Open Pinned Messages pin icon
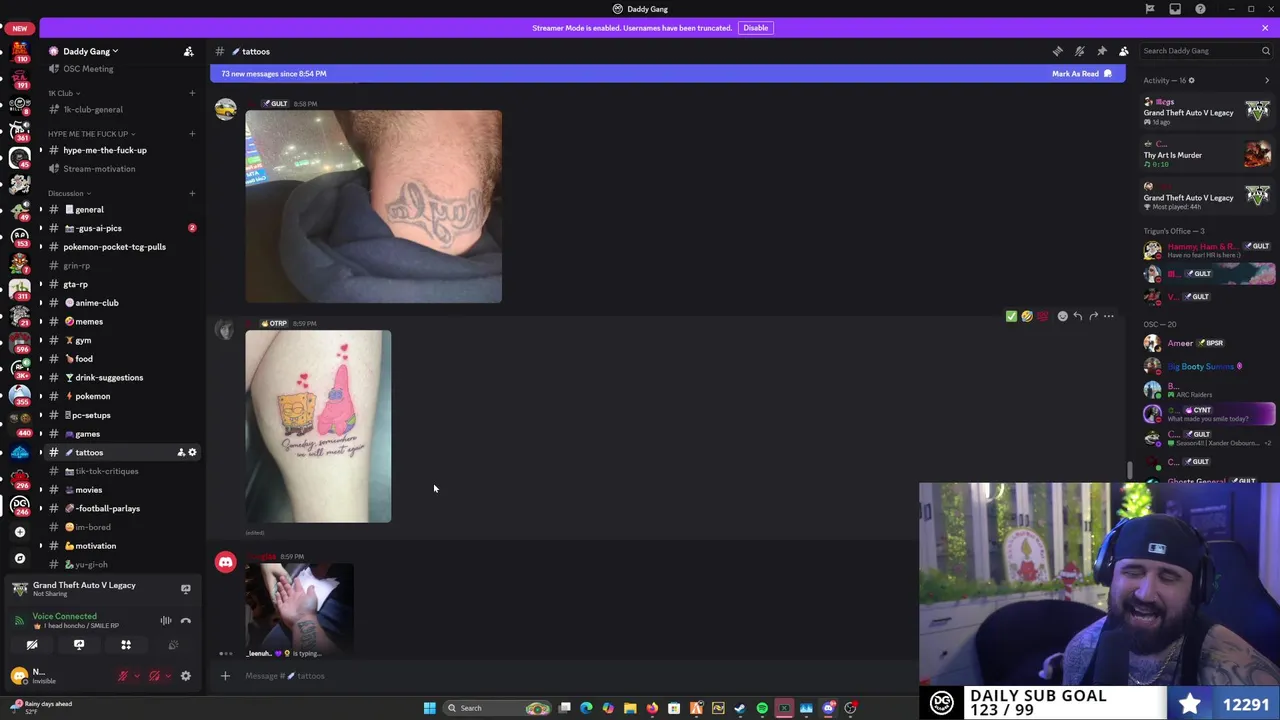 pos(1101,51)
